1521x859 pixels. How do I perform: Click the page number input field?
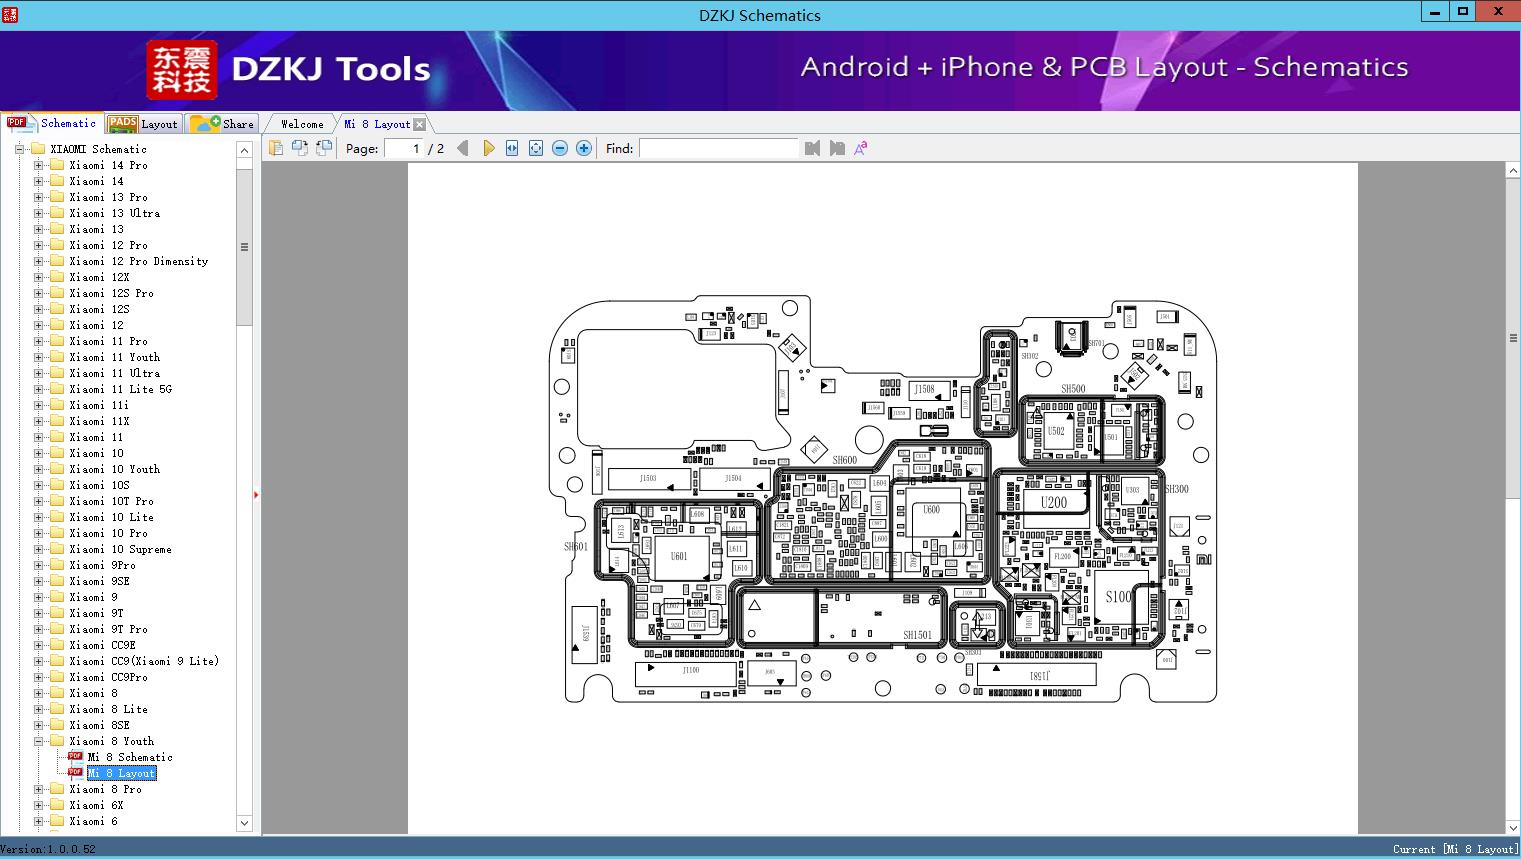coord(404,148)
